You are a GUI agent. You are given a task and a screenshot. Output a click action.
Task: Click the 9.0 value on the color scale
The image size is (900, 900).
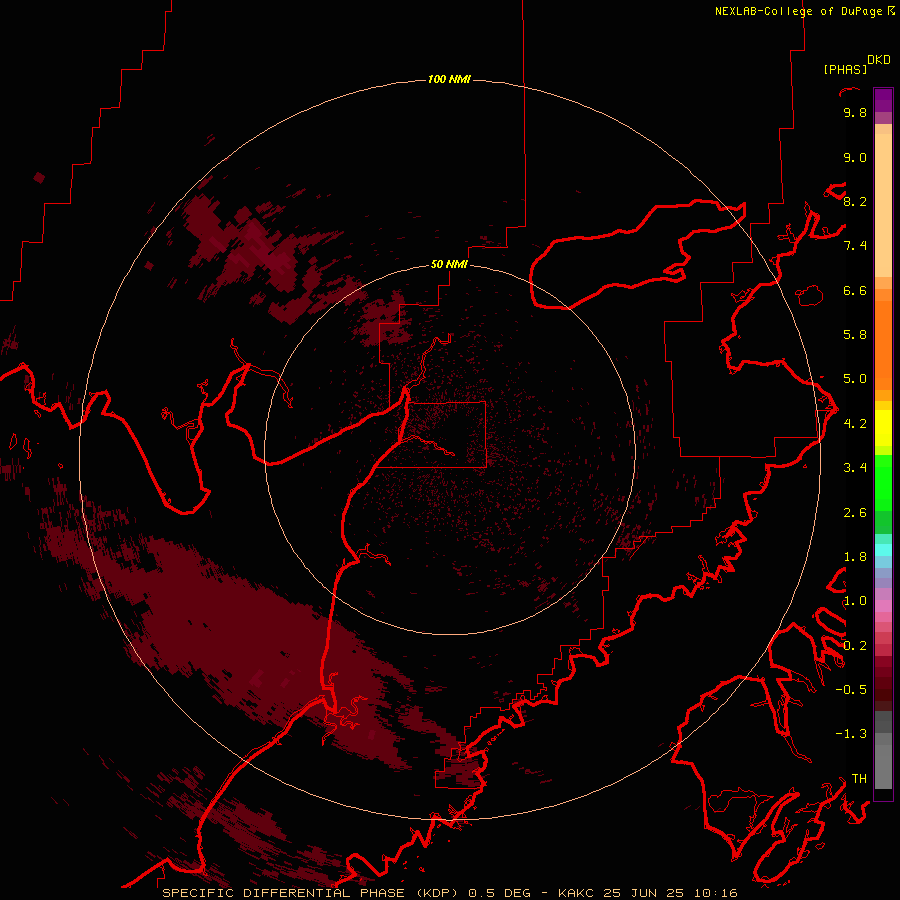click(855, 157)
